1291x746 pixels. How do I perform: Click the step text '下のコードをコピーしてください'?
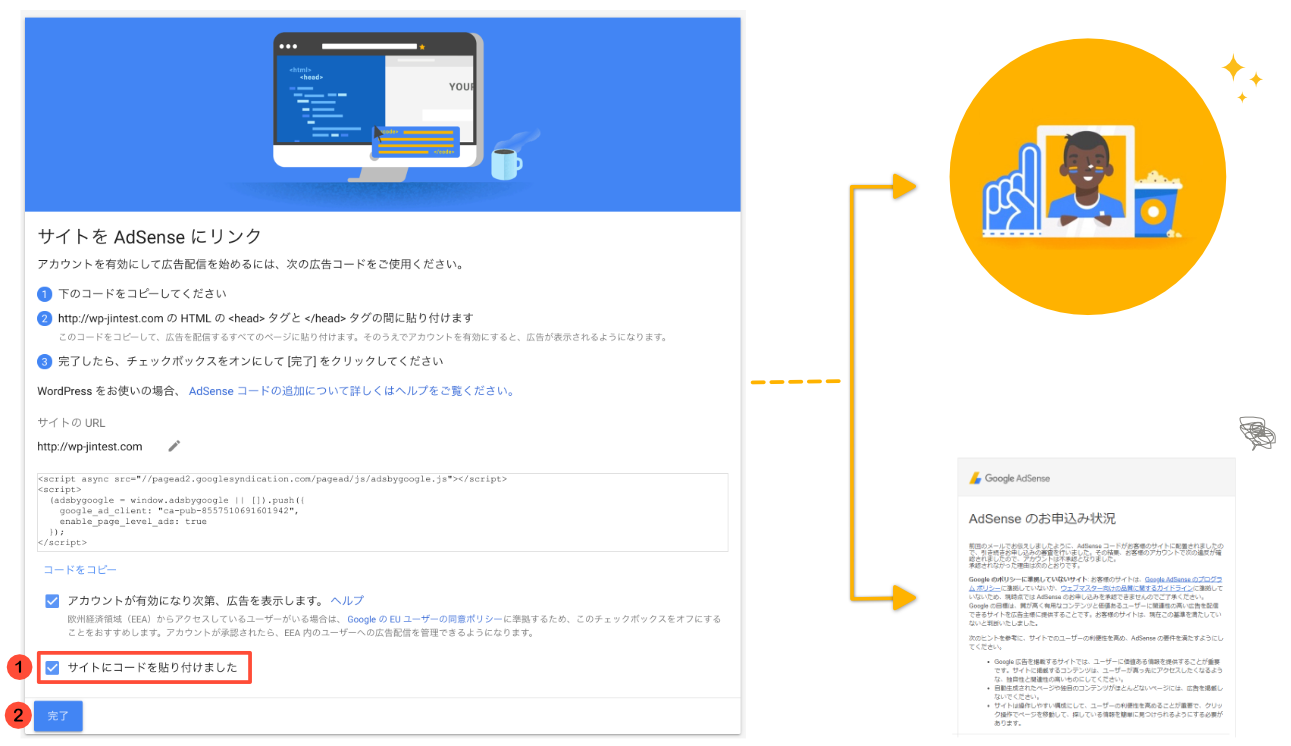tap(142, 294)
